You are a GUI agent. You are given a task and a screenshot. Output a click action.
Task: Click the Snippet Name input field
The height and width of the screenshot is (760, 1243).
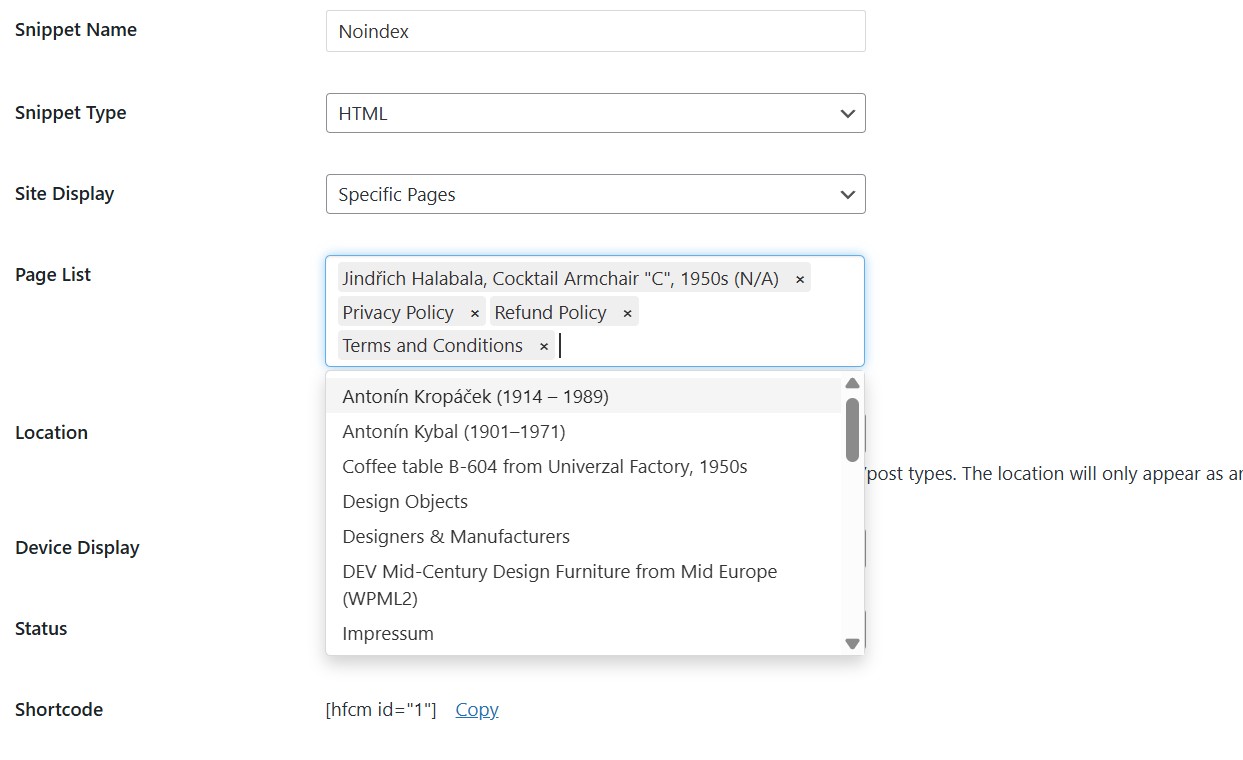tap(595, 31)
